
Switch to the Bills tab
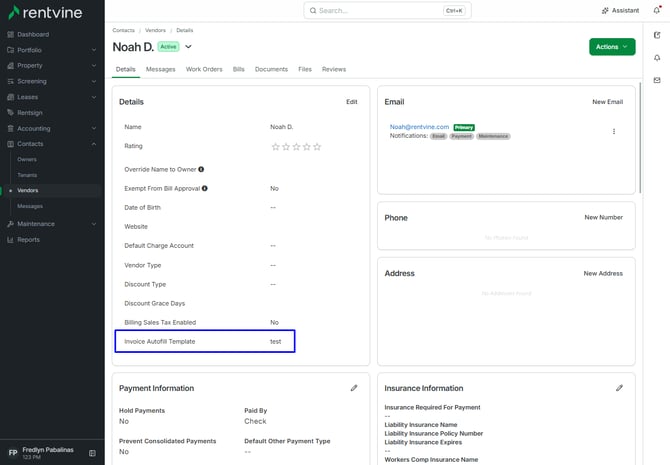coord(238,69)
